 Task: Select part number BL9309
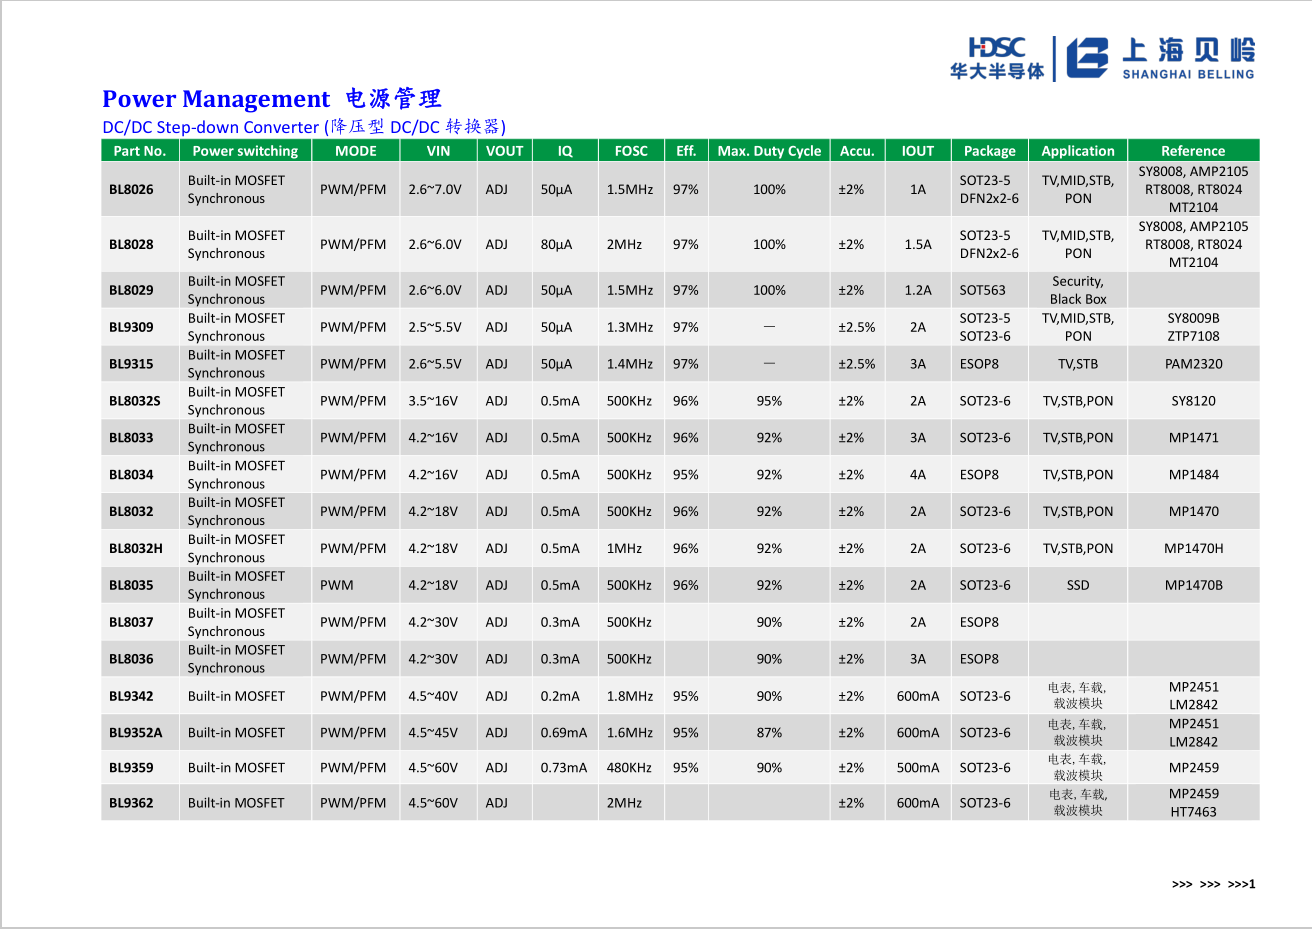(x=131, y=327)
